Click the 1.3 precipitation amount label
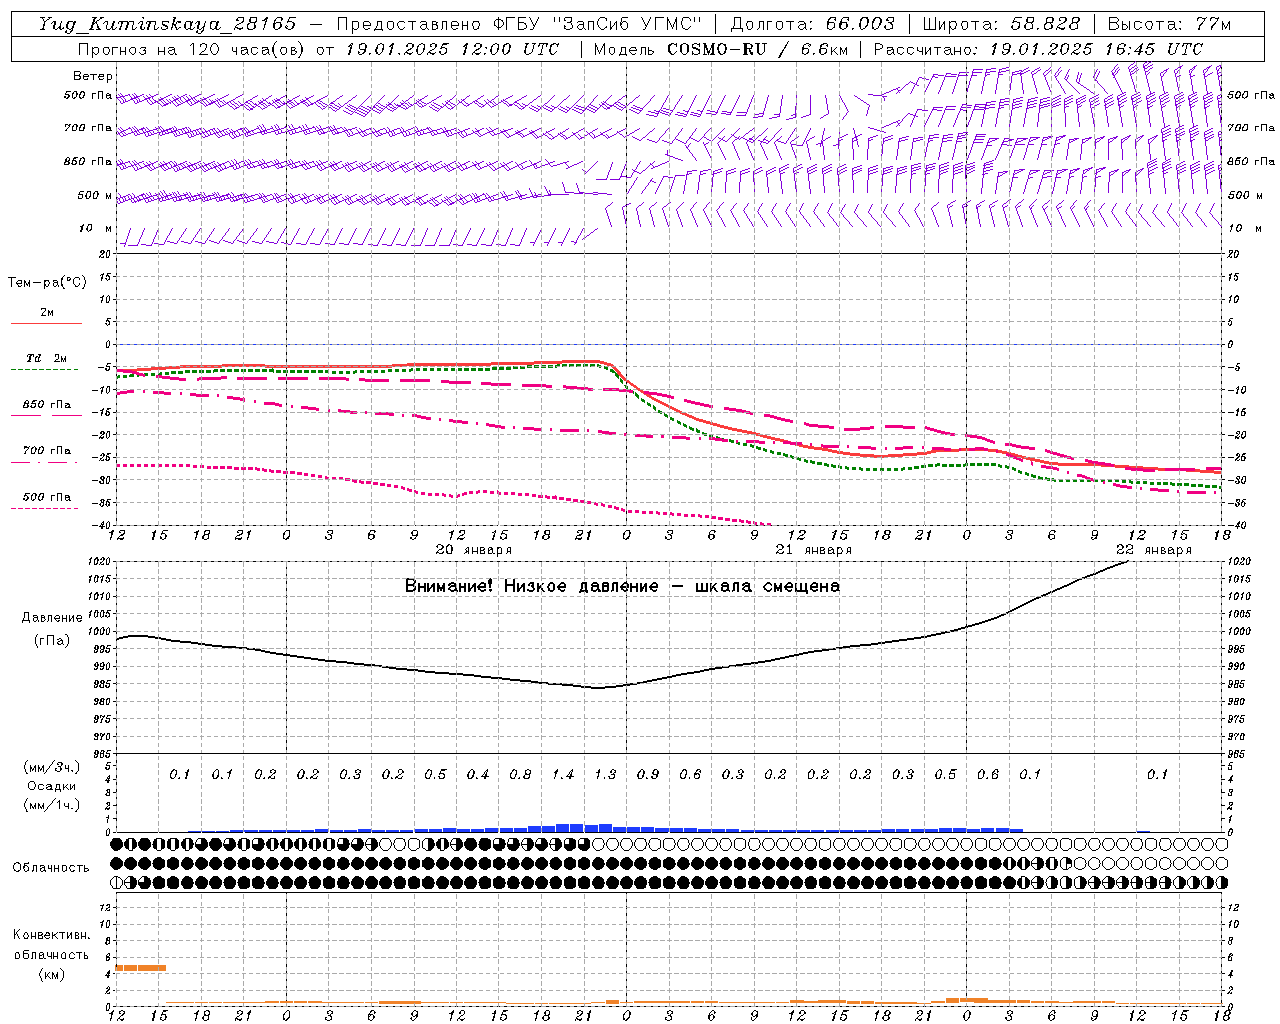 605,774
